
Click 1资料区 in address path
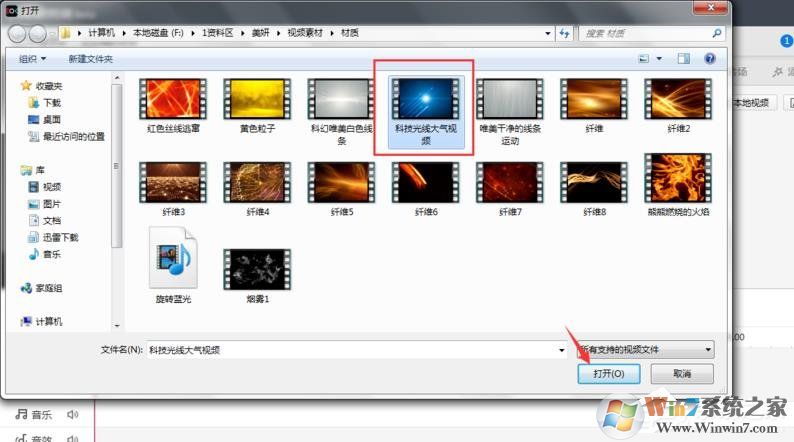point(218,33)
